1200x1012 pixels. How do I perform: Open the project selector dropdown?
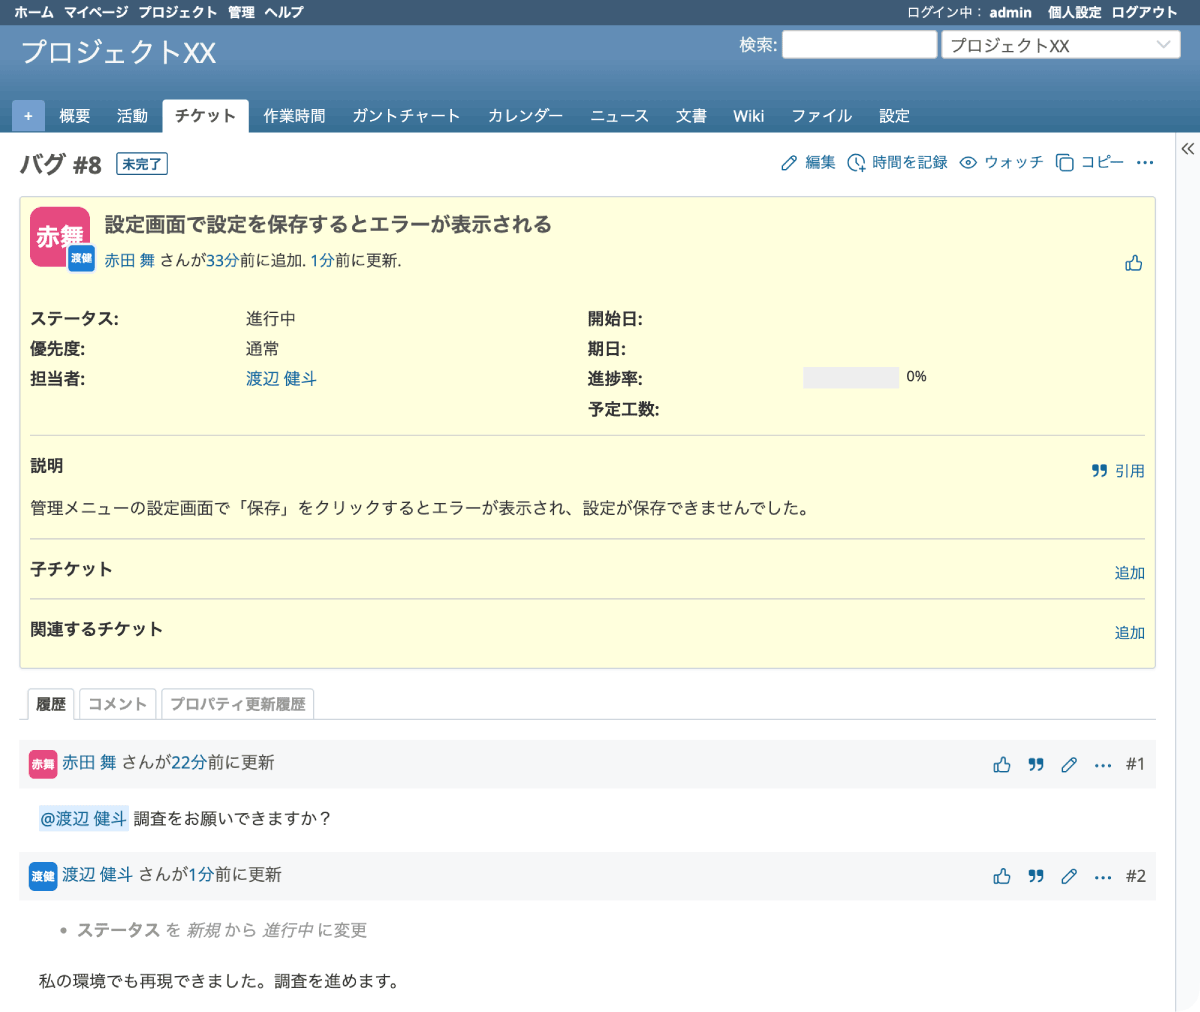1060,45
